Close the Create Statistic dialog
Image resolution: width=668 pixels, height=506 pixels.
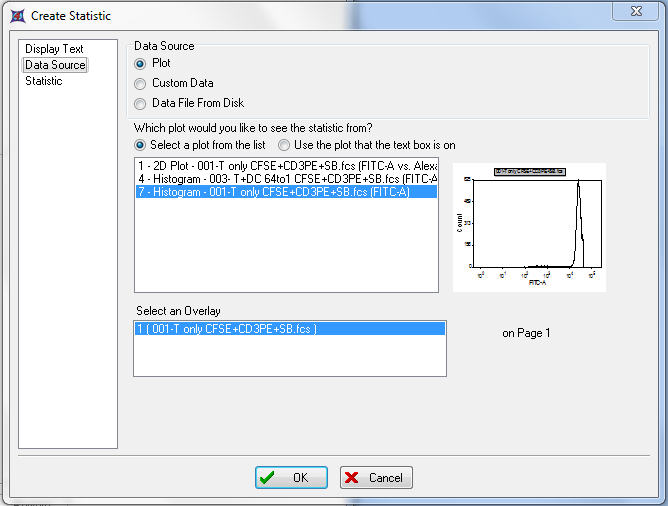pos(636,11)
